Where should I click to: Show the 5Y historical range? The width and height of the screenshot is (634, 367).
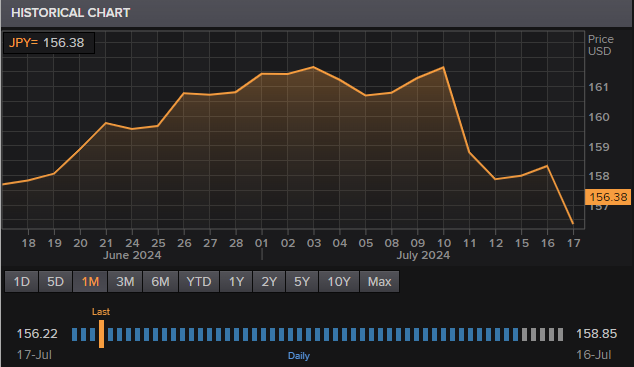coord(302,281)
